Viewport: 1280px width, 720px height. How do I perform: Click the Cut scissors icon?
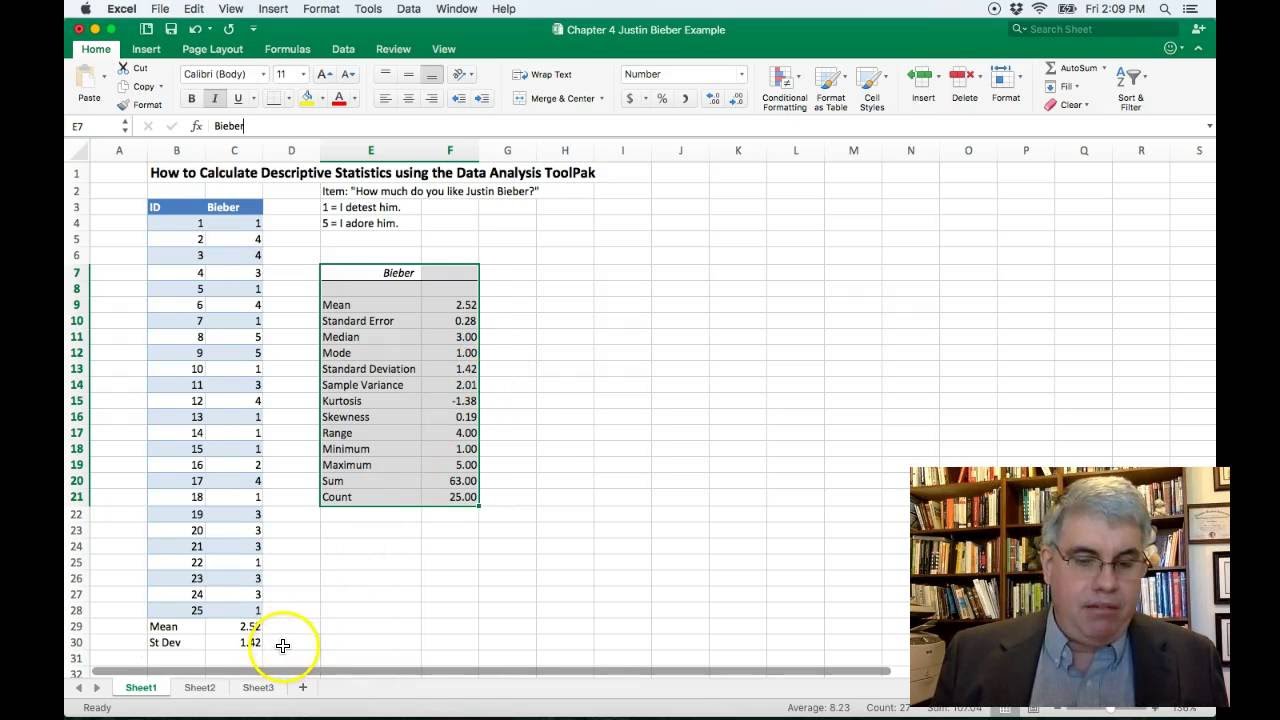click(x=123, y=68)
